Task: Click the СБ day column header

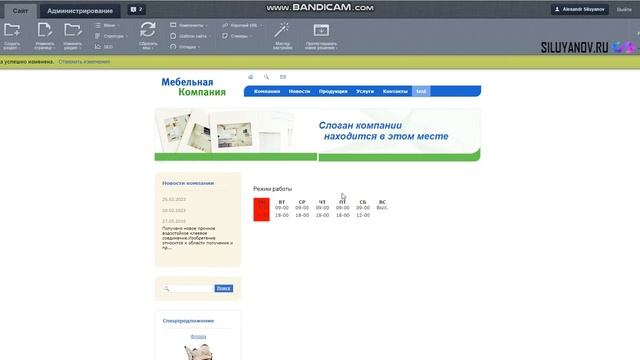Action: coord(363,202)
